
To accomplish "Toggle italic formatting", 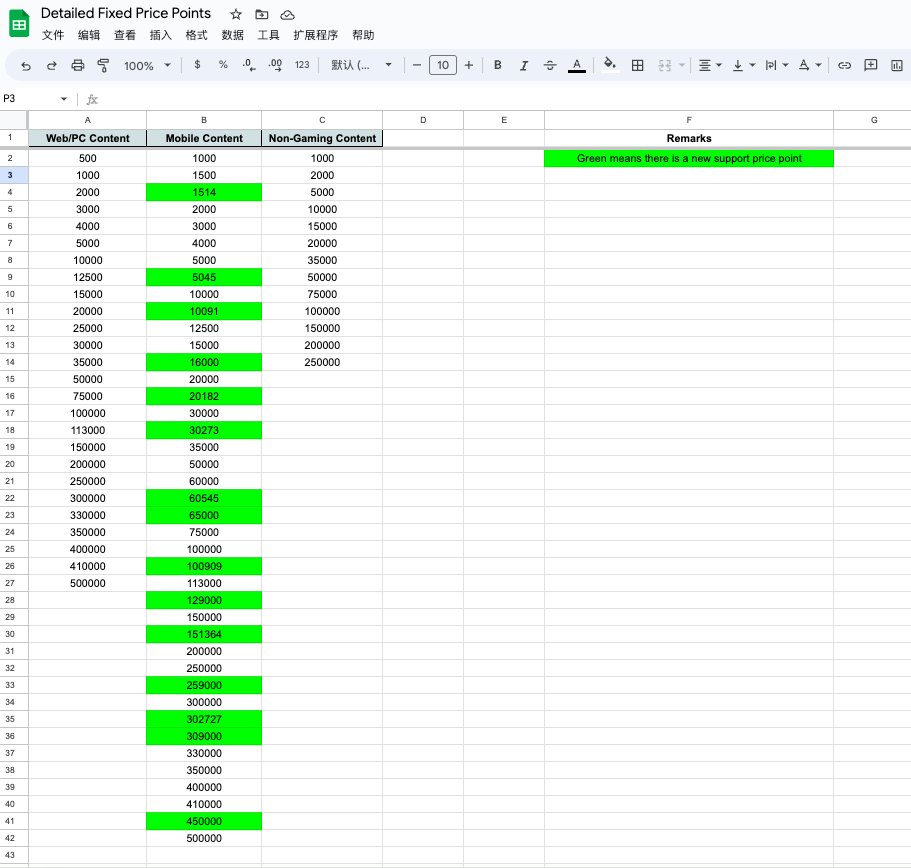I will point(523,65).
